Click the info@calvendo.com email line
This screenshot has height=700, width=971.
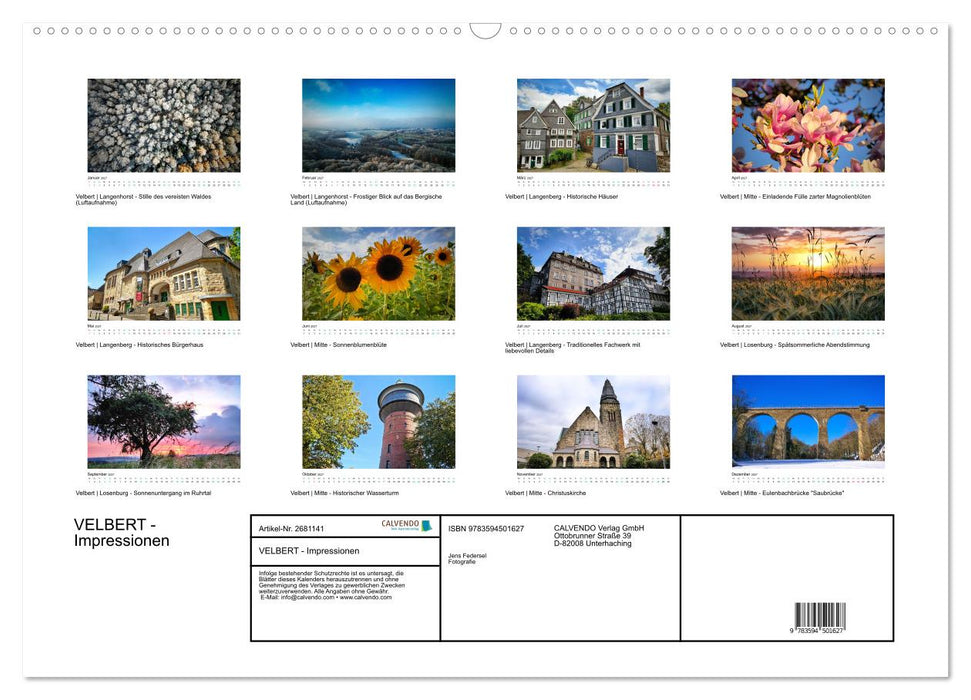point(326,597)
